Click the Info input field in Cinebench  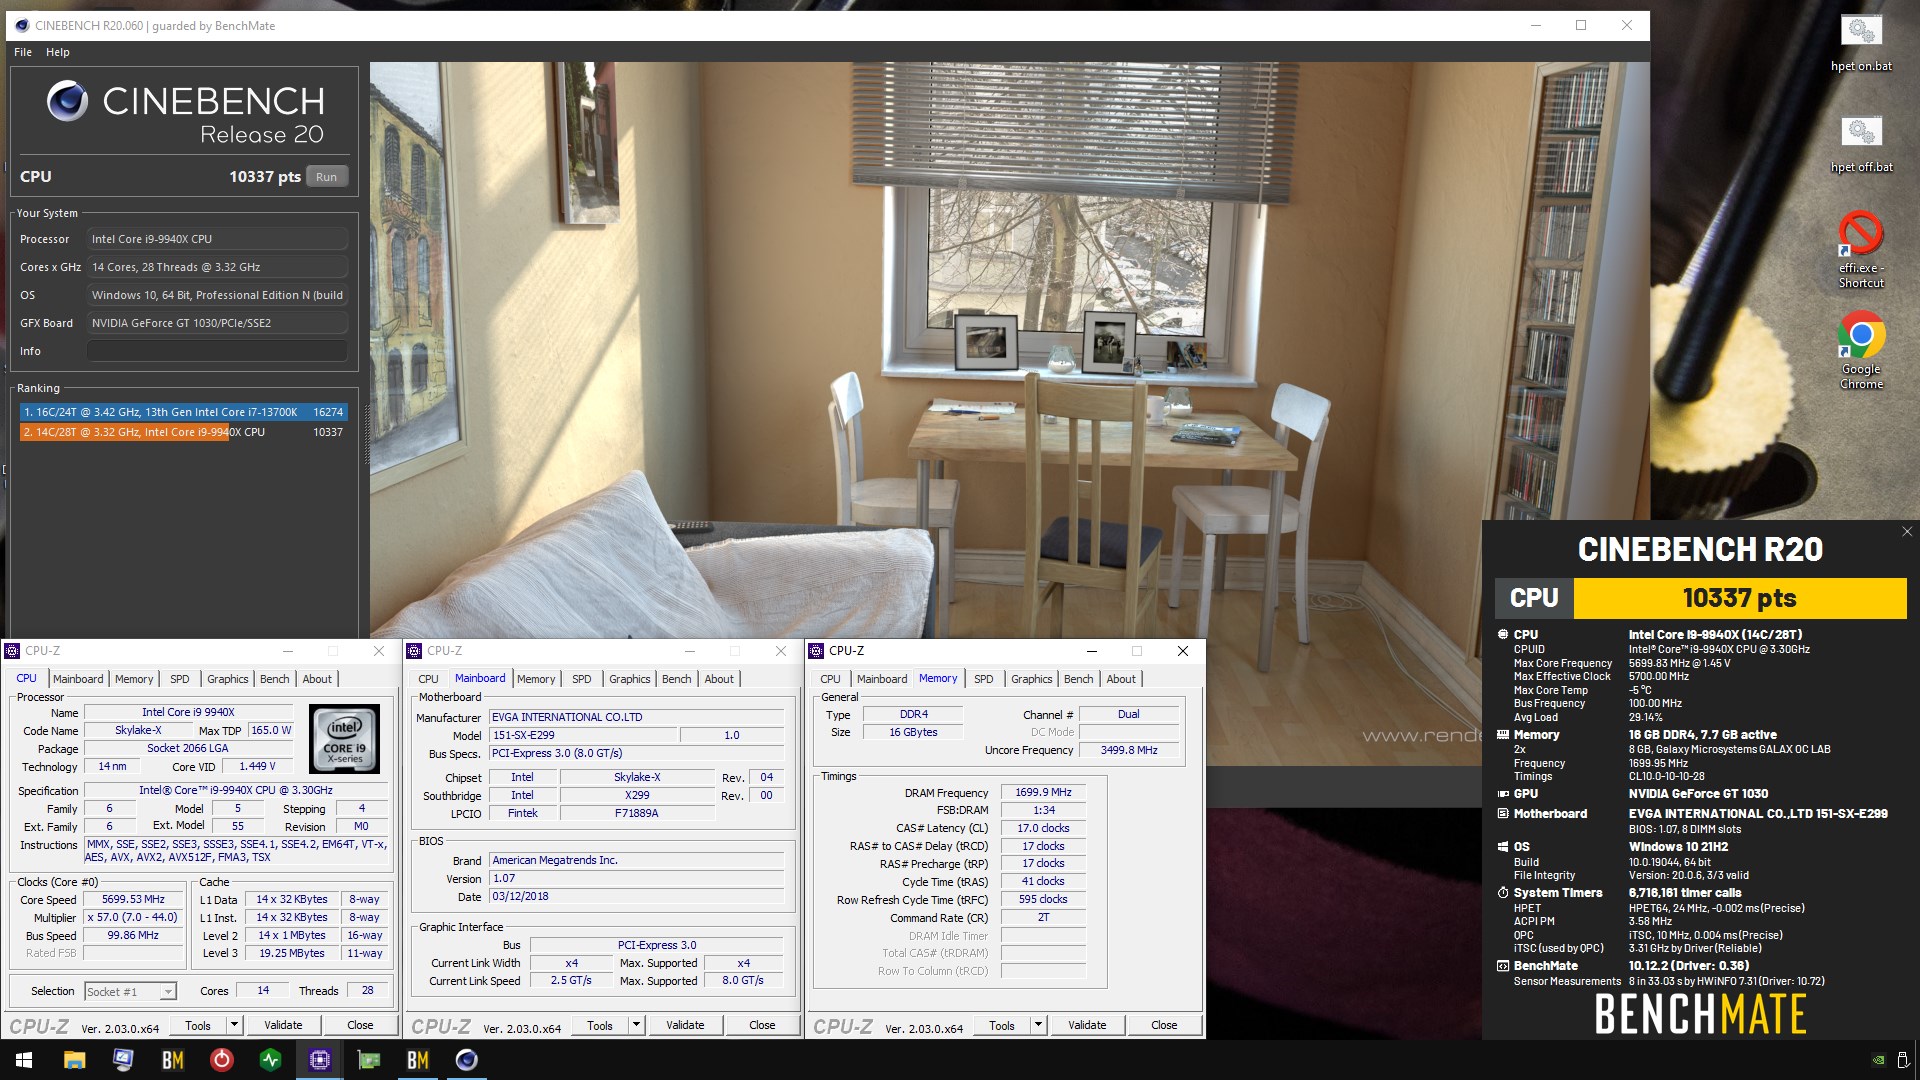pos(217,351)
